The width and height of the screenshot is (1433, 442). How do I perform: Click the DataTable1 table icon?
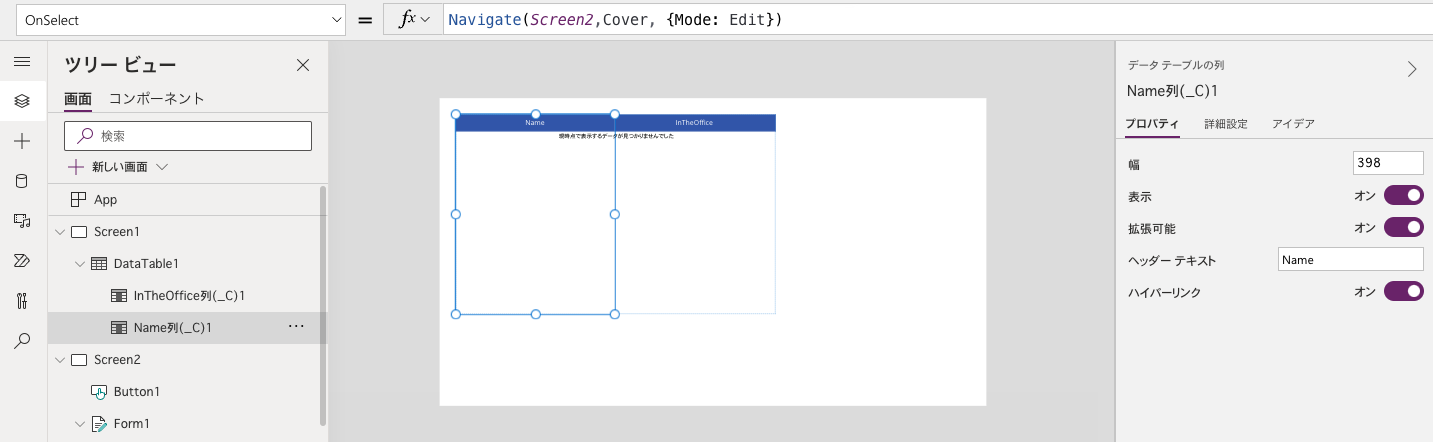pos(99,264)
